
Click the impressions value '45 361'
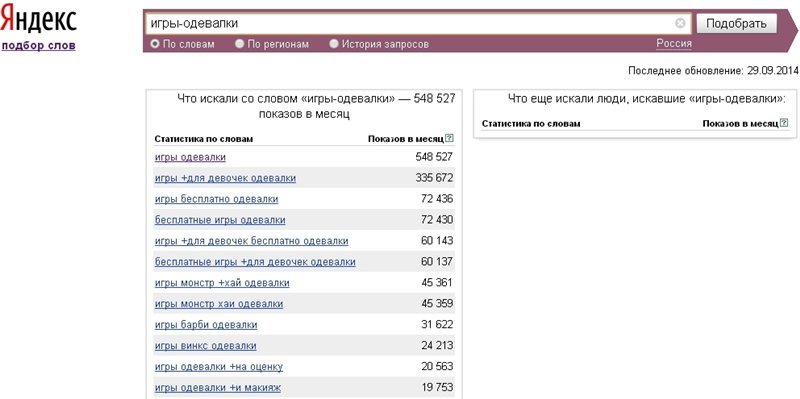[x=437, y=283]
